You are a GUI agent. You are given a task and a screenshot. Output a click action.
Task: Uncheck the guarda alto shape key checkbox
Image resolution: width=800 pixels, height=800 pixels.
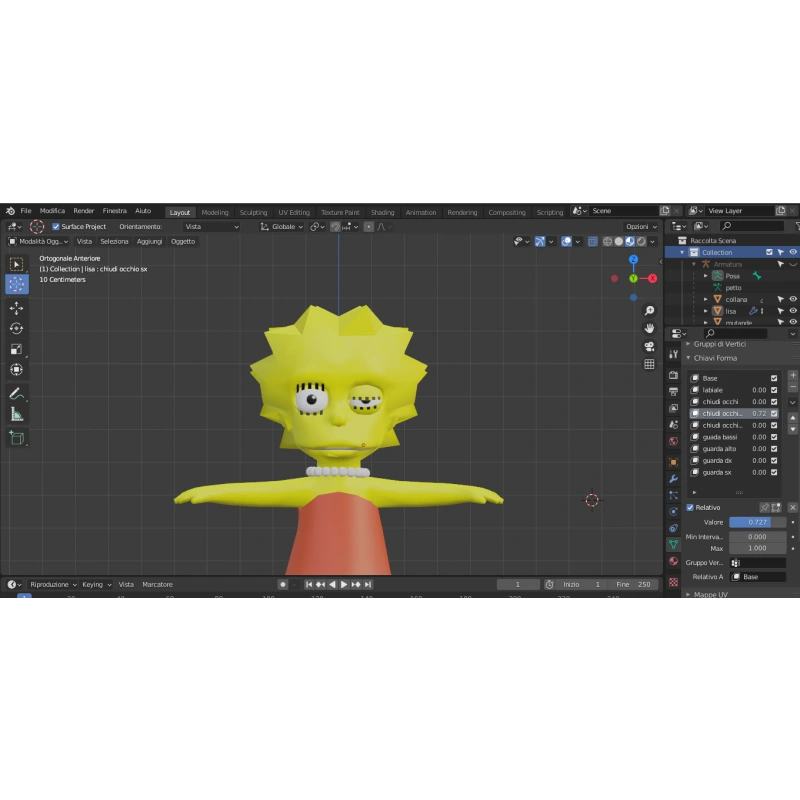coord(774,448)
